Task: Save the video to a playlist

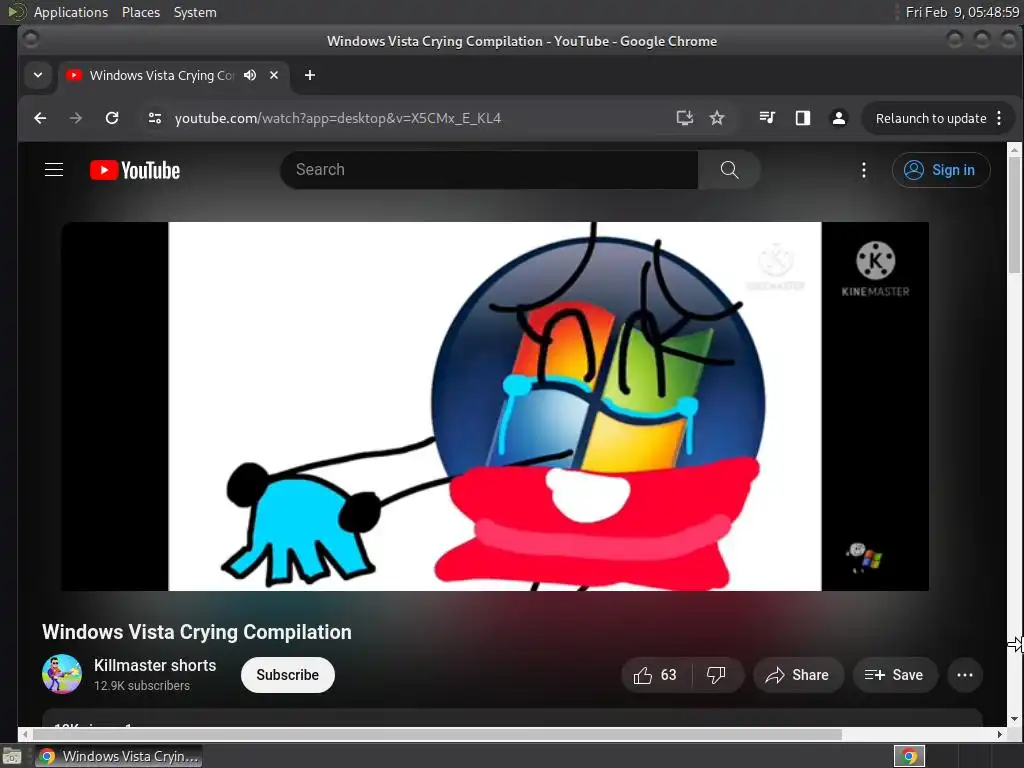Action: pos(895,675)
